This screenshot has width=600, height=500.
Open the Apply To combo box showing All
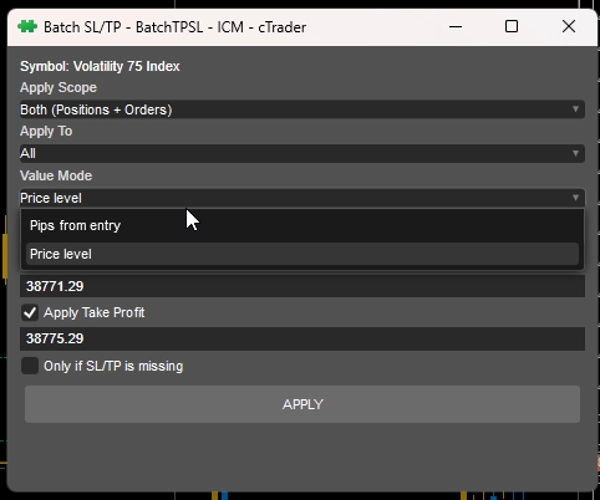point(300,154)
